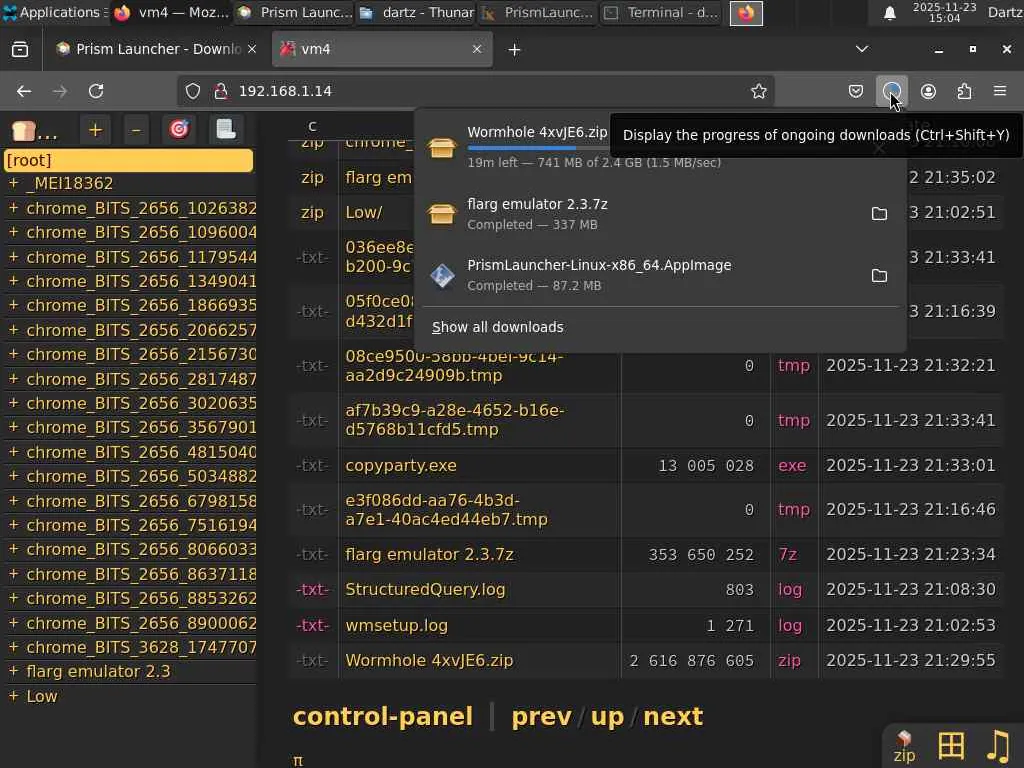
Task: List all tabs dropdown arrow
Action: tap(862, 49)
